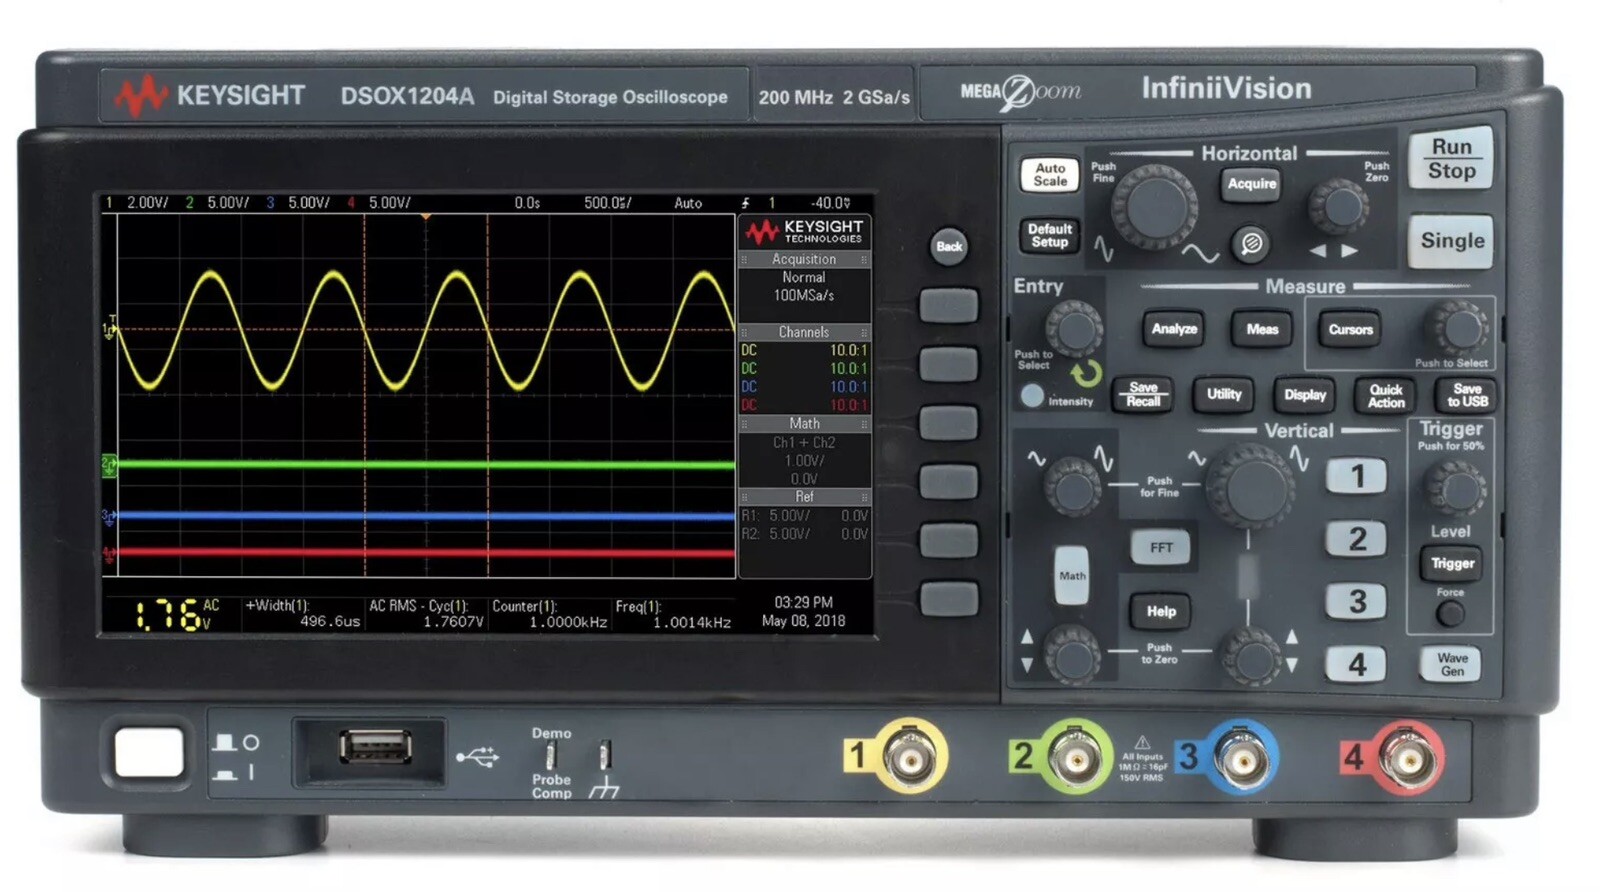Click the Probe Comp ground terminal
The width and height of the screenshot is (1600, 892).
[604, 756]
